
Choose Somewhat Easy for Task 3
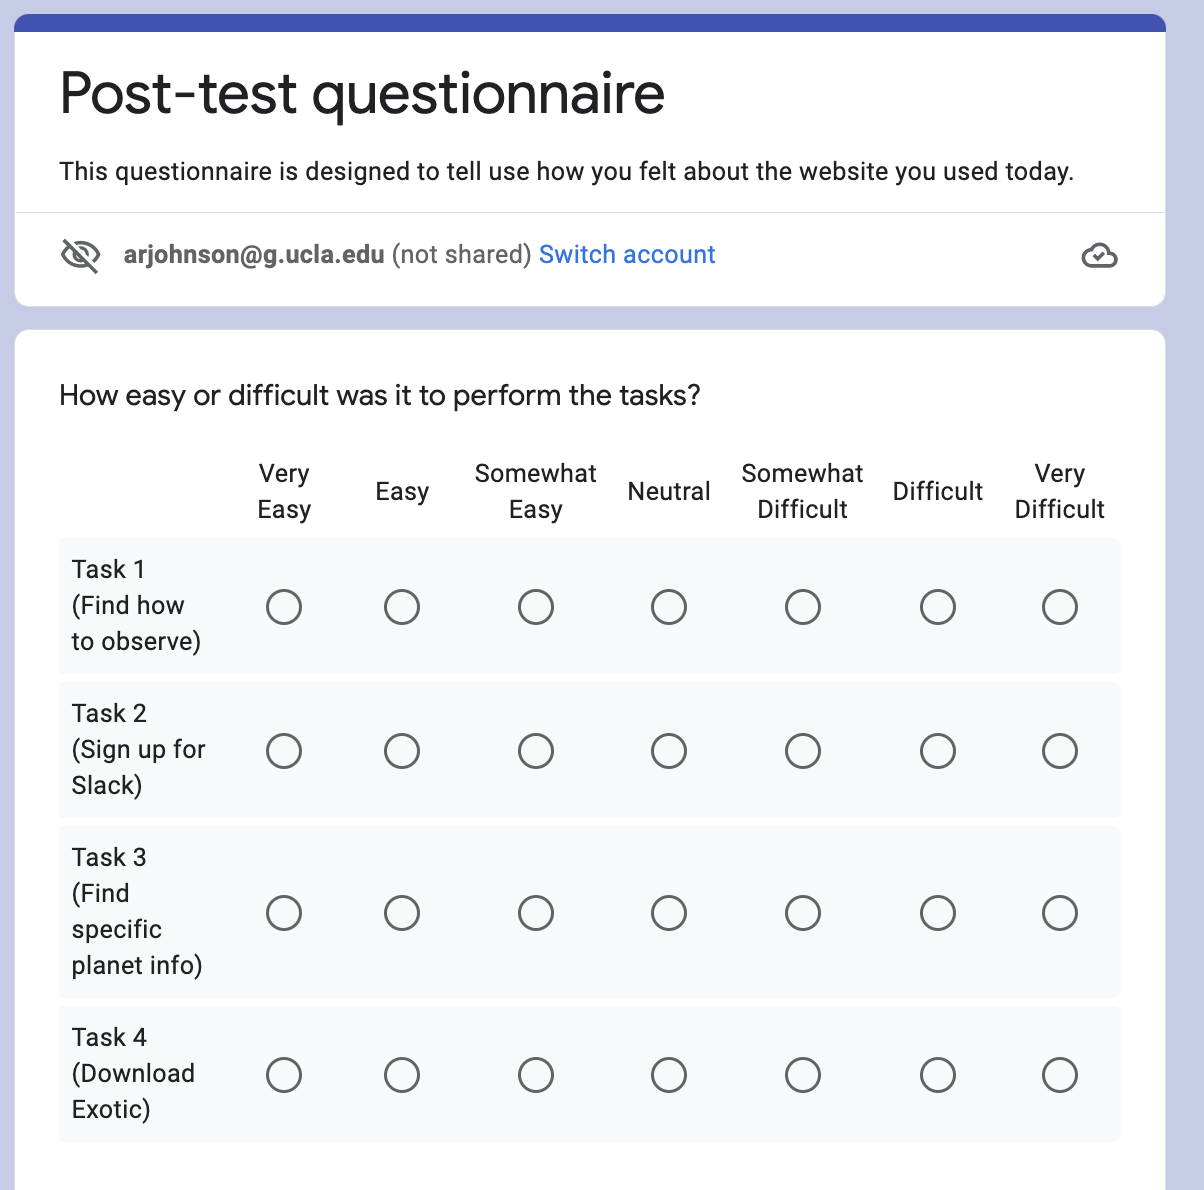pyautogui.click(x=536, y=913)
